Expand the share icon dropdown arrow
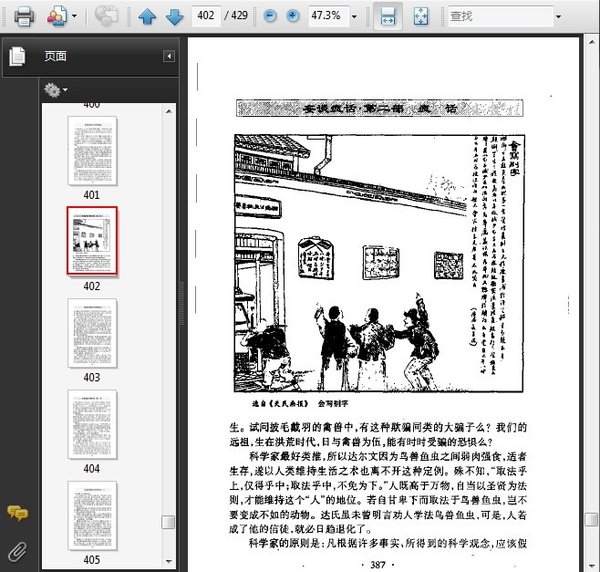 point(74,16)
